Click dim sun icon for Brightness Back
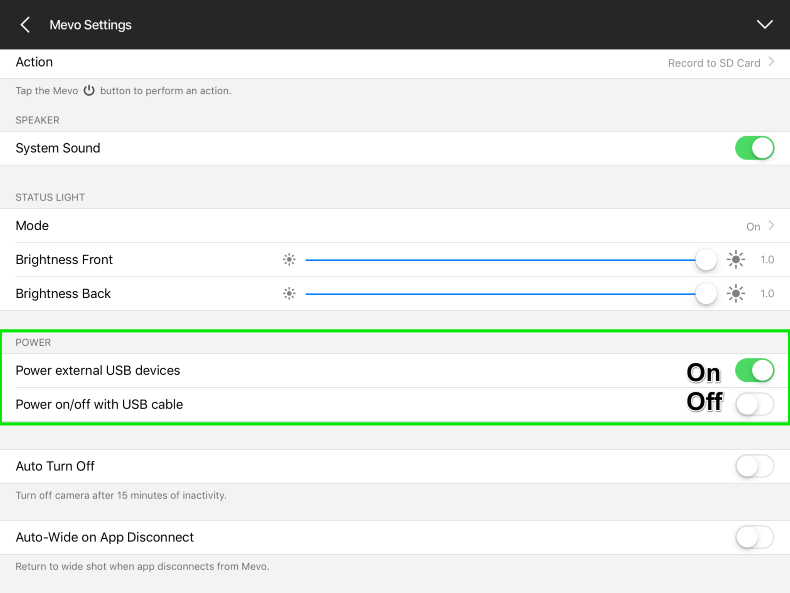 [289, 294]
